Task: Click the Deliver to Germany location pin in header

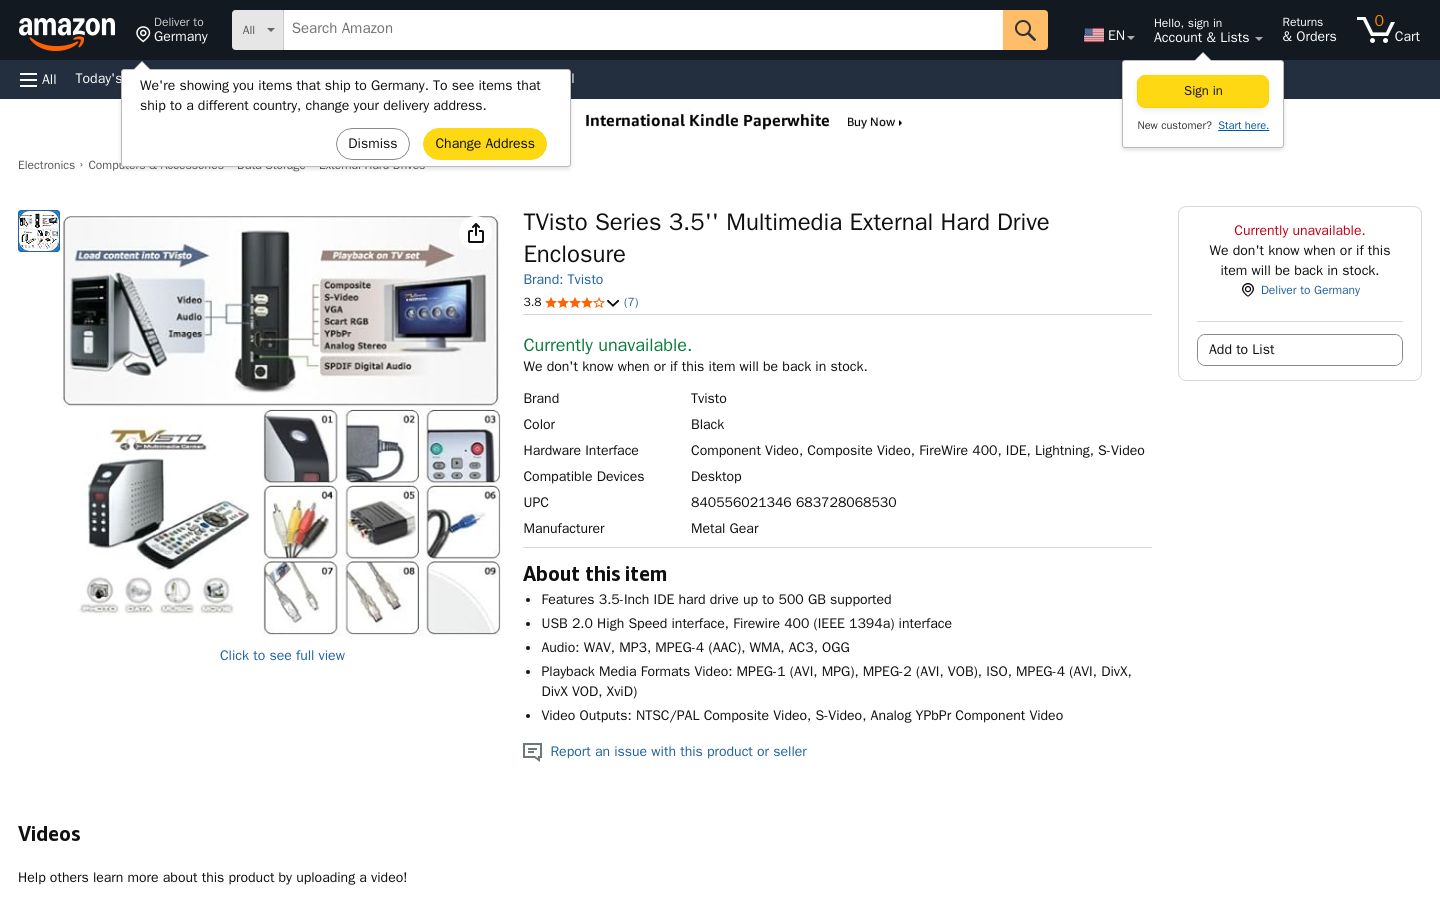Action: (x=143, y=35)
